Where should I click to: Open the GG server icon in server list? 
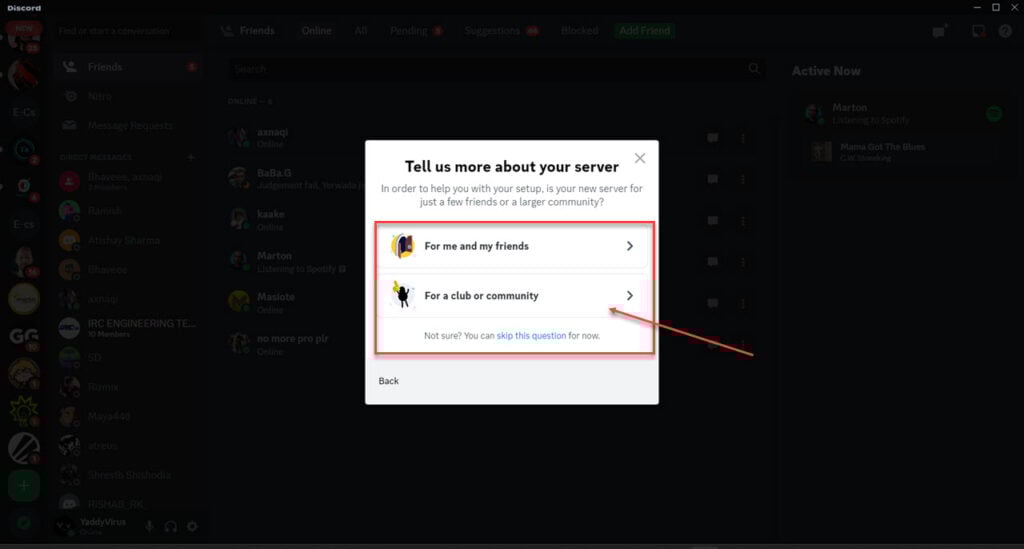coord(24,337)
